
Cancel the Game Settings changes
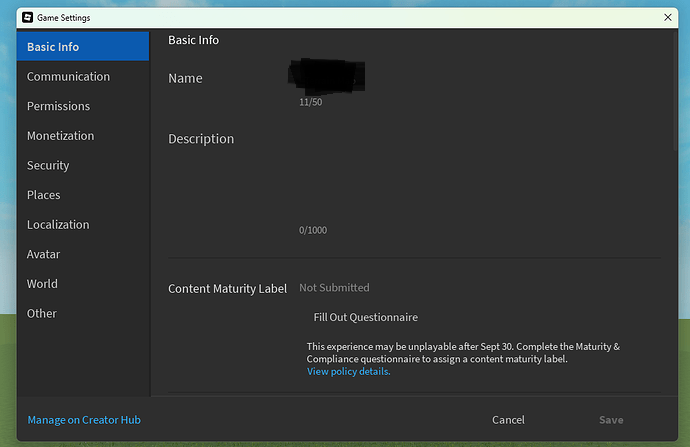(508, 420)
